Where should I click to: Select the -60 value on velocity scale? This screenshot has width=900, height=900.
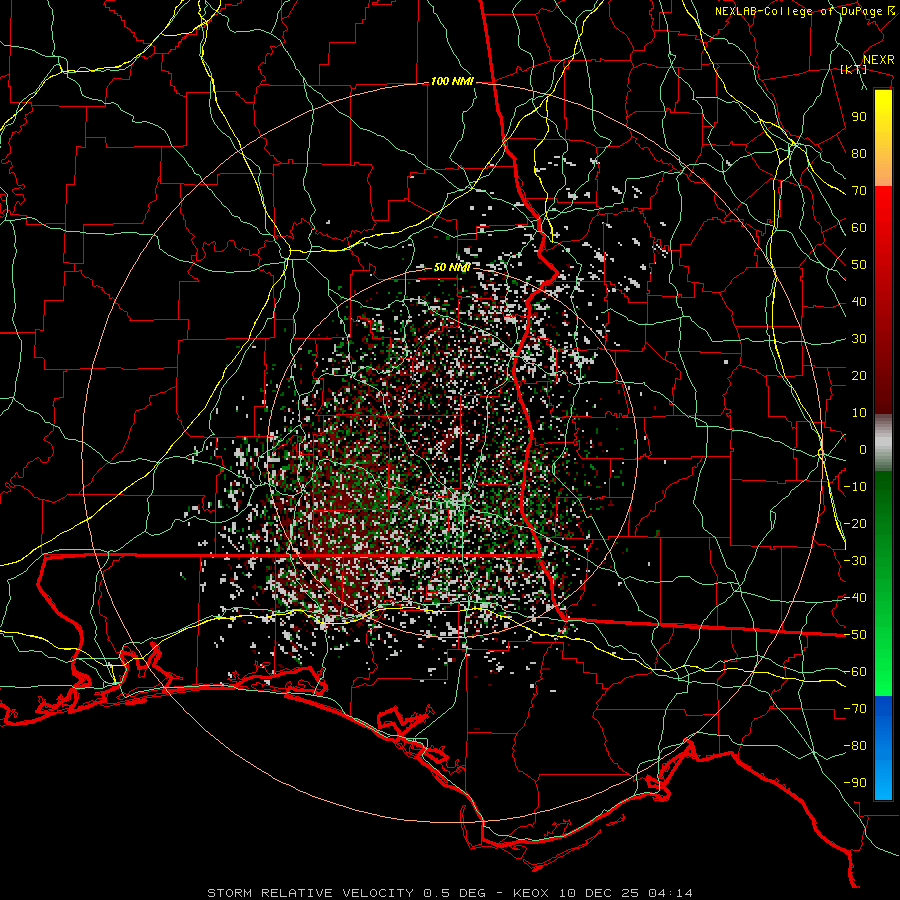click(855, 672)
